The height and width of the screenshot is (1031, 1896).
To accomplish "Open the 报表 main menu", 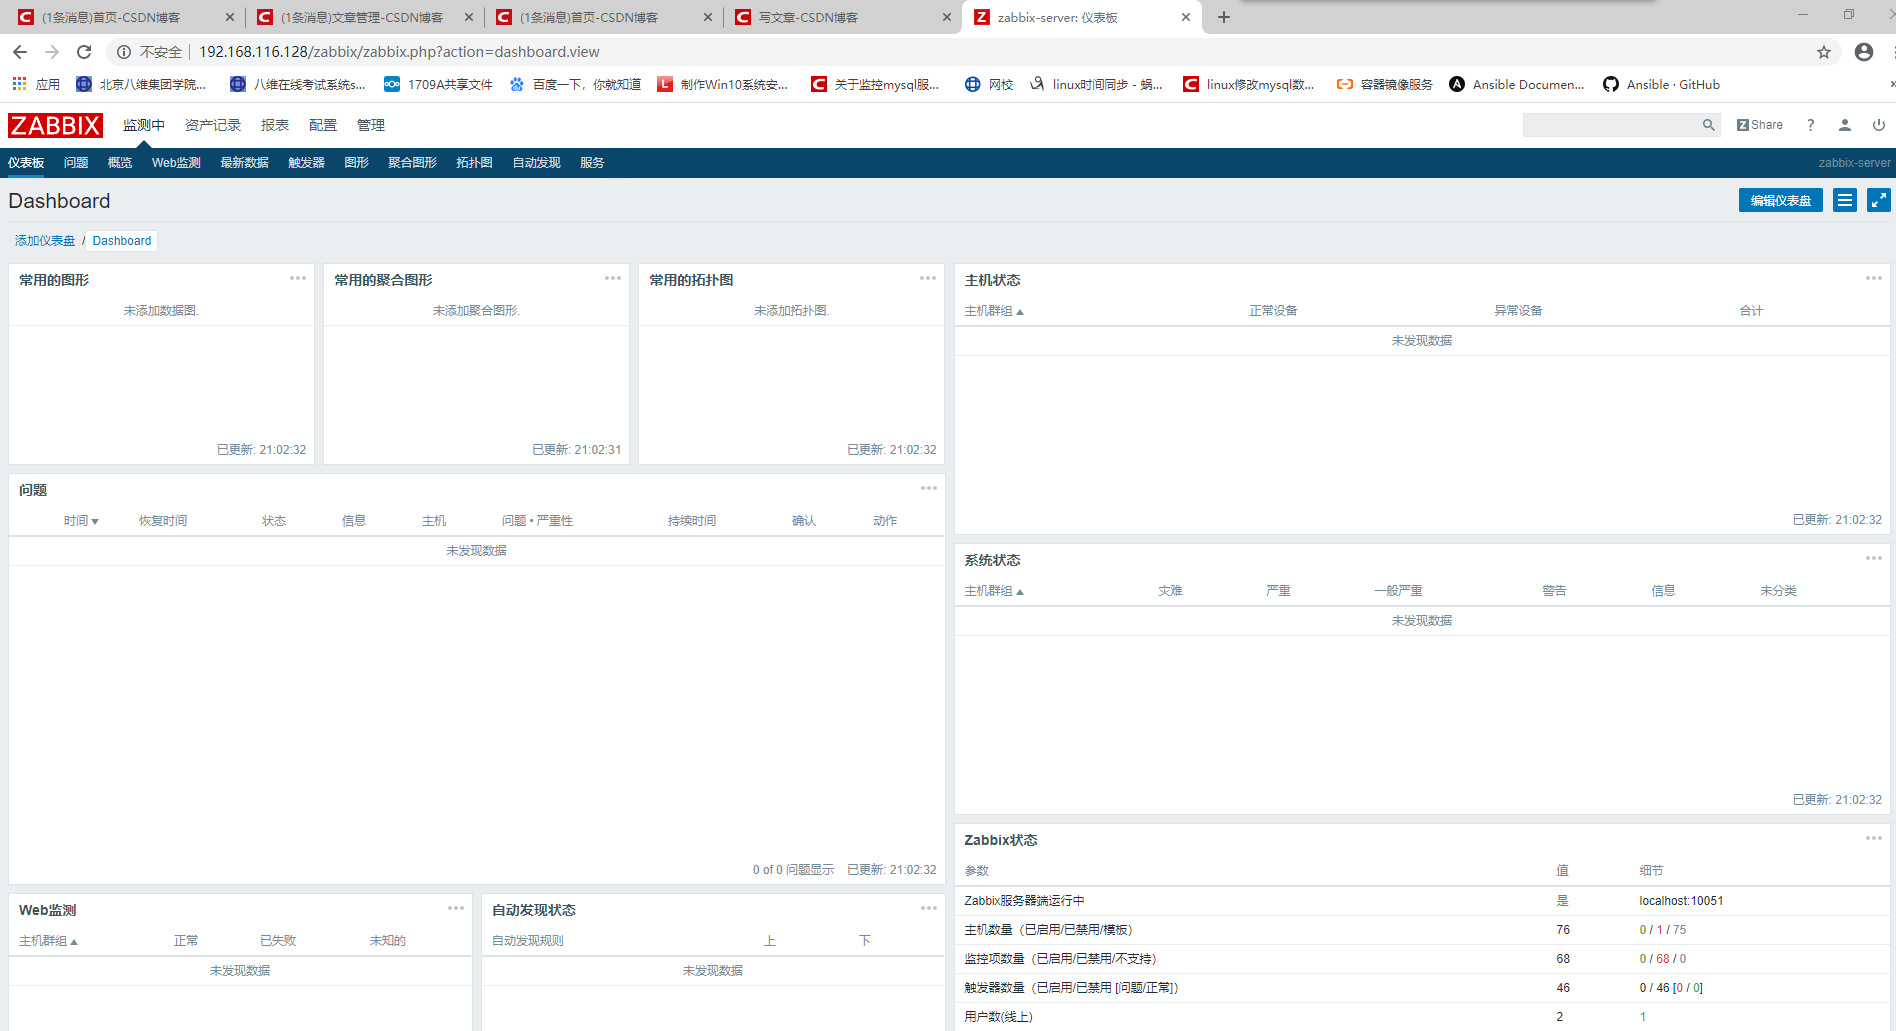I will [x=275, y=125].
